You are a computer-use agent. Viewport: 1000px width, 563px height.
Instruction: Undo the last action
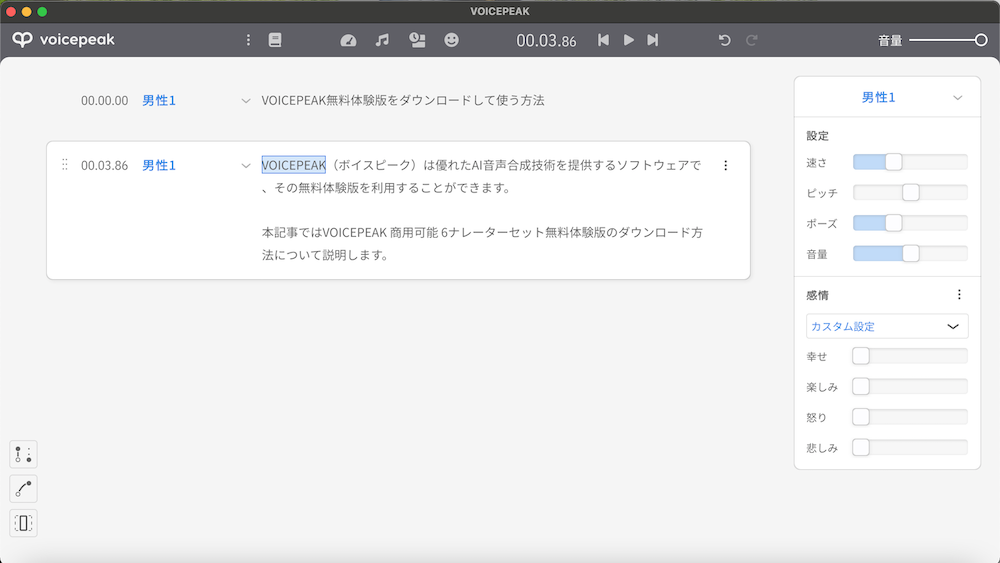point(724,40)
